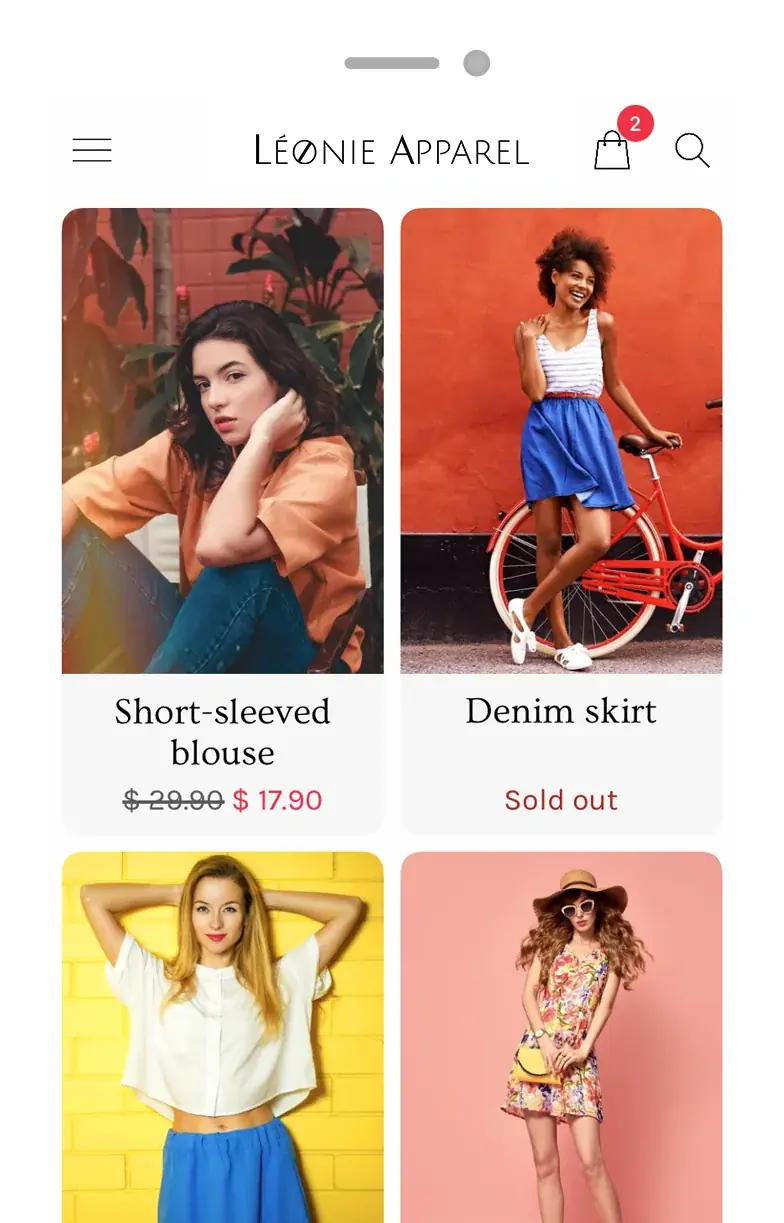
Task: Open the Short-sleeved blouse product photo
Action: pyautogui.click(x=222, y=440)
